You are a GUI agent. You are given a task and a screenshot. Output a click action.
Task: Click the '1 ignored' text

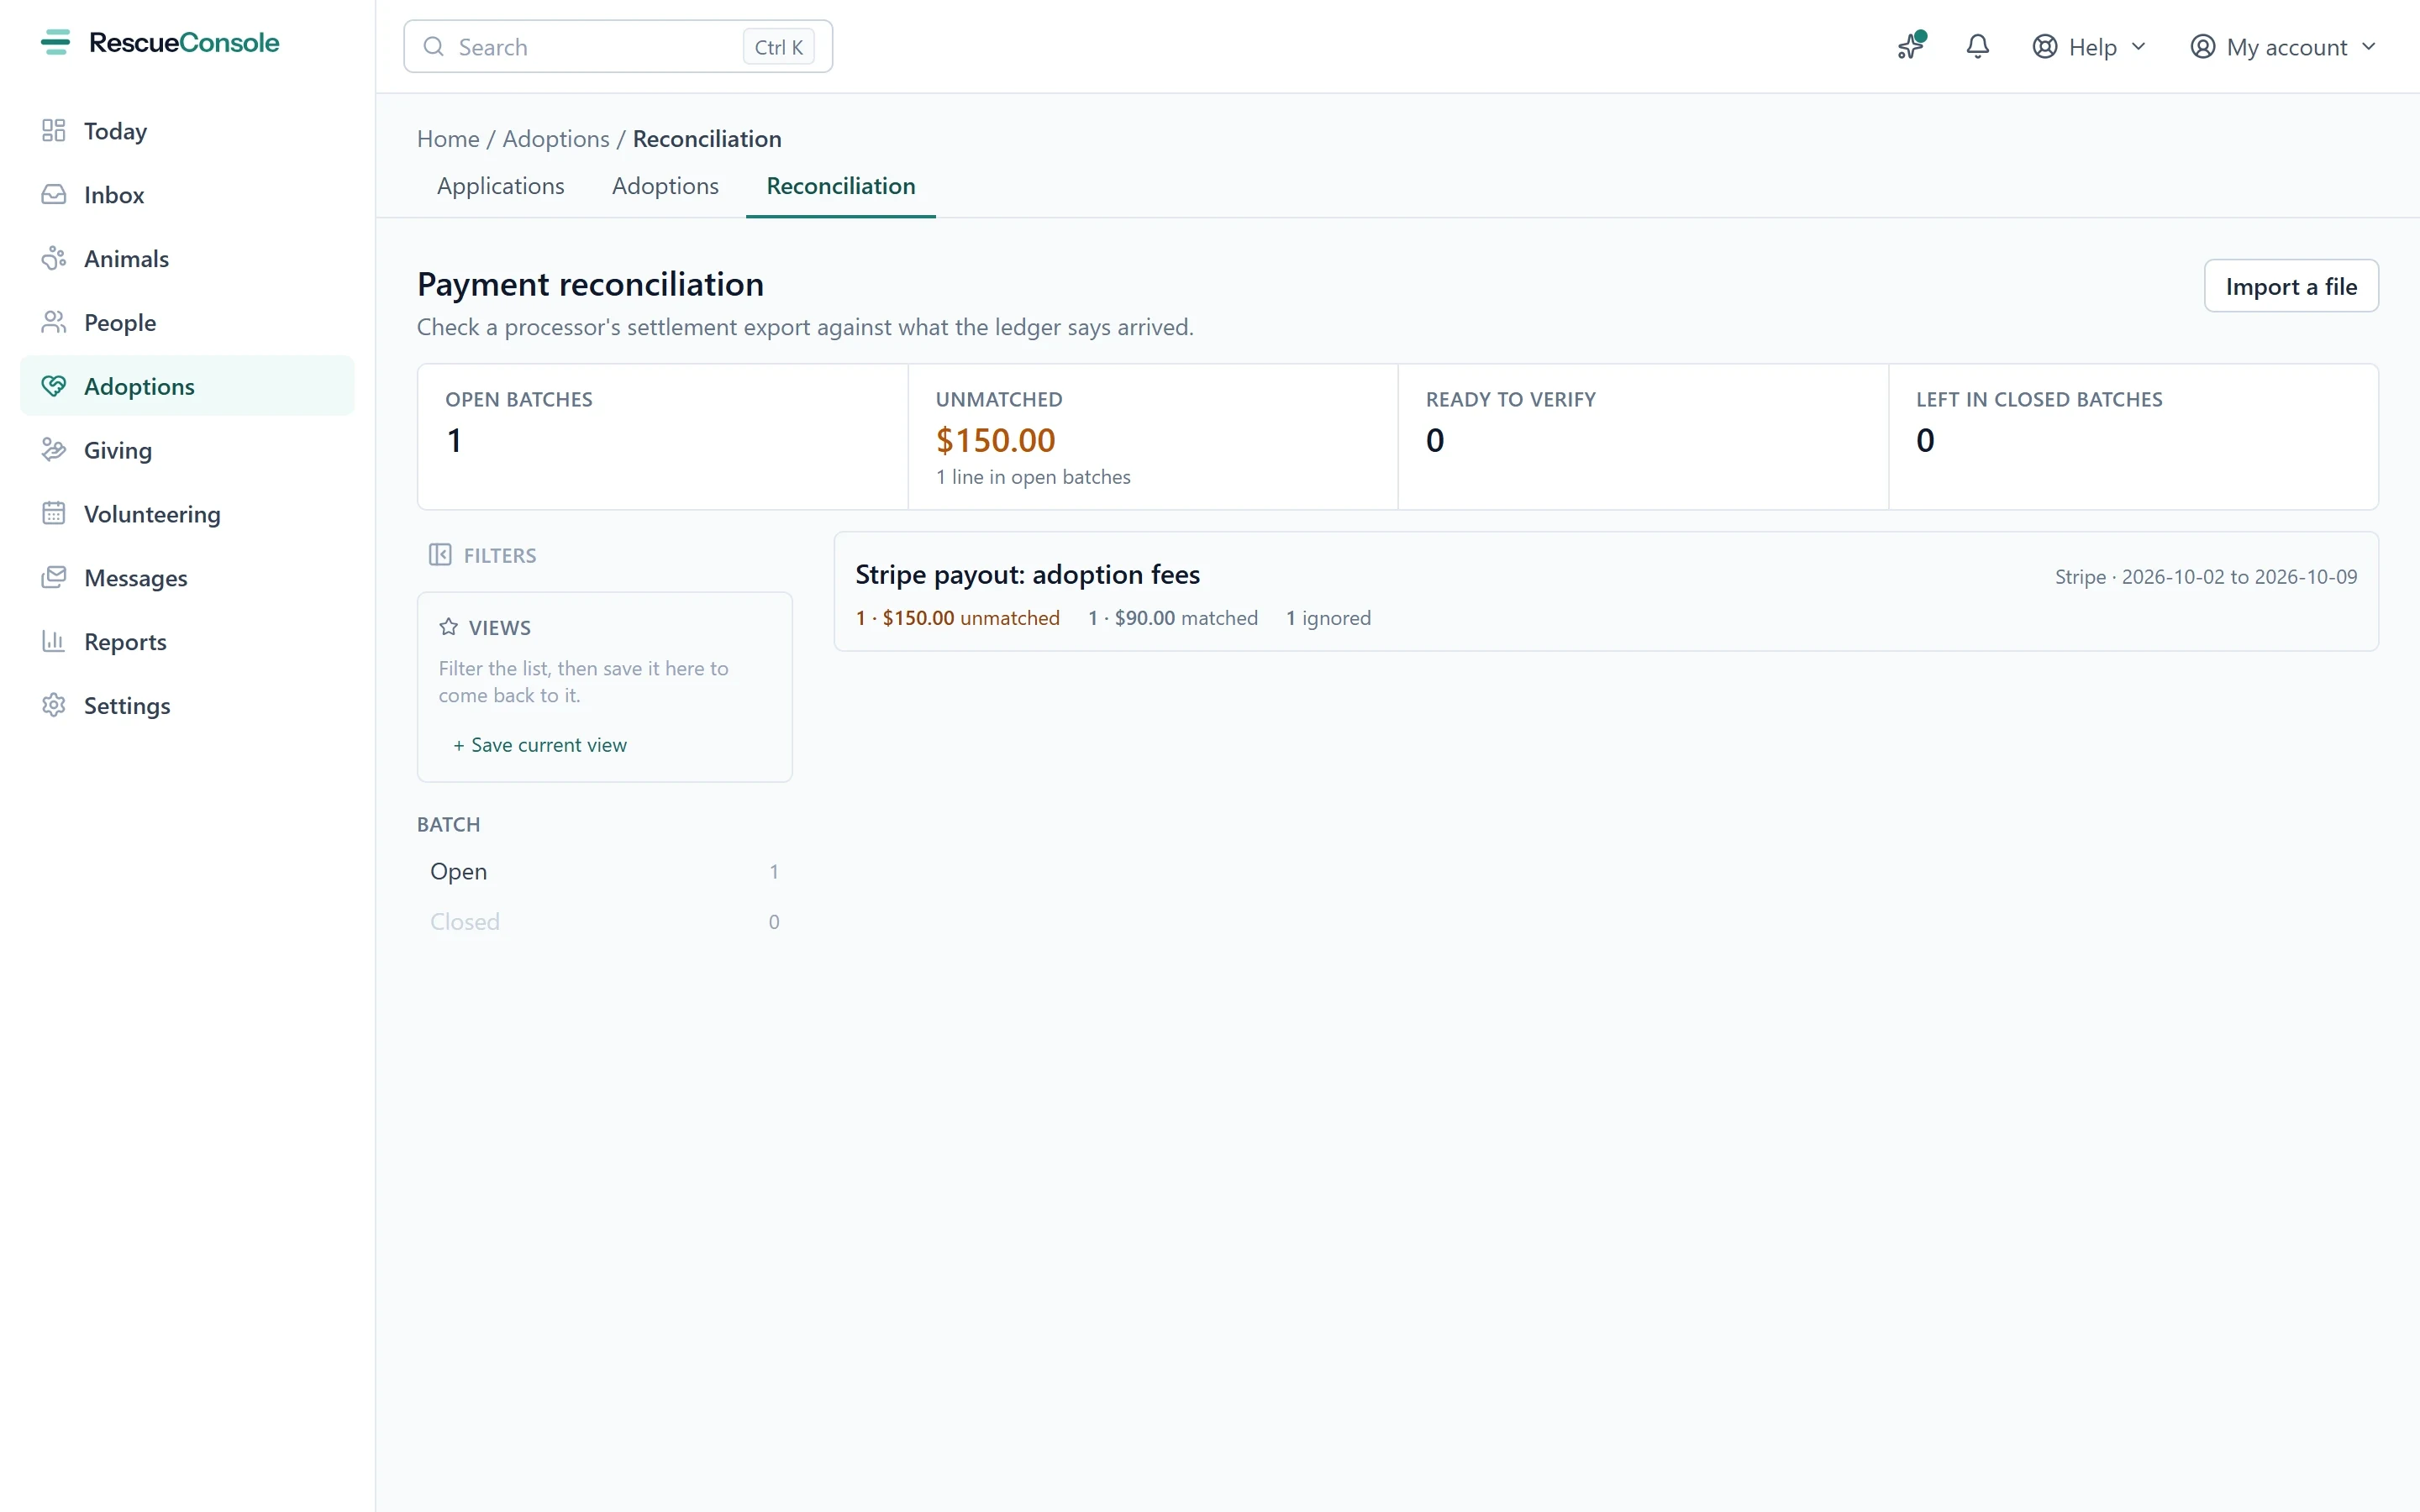pos(1328,618)
